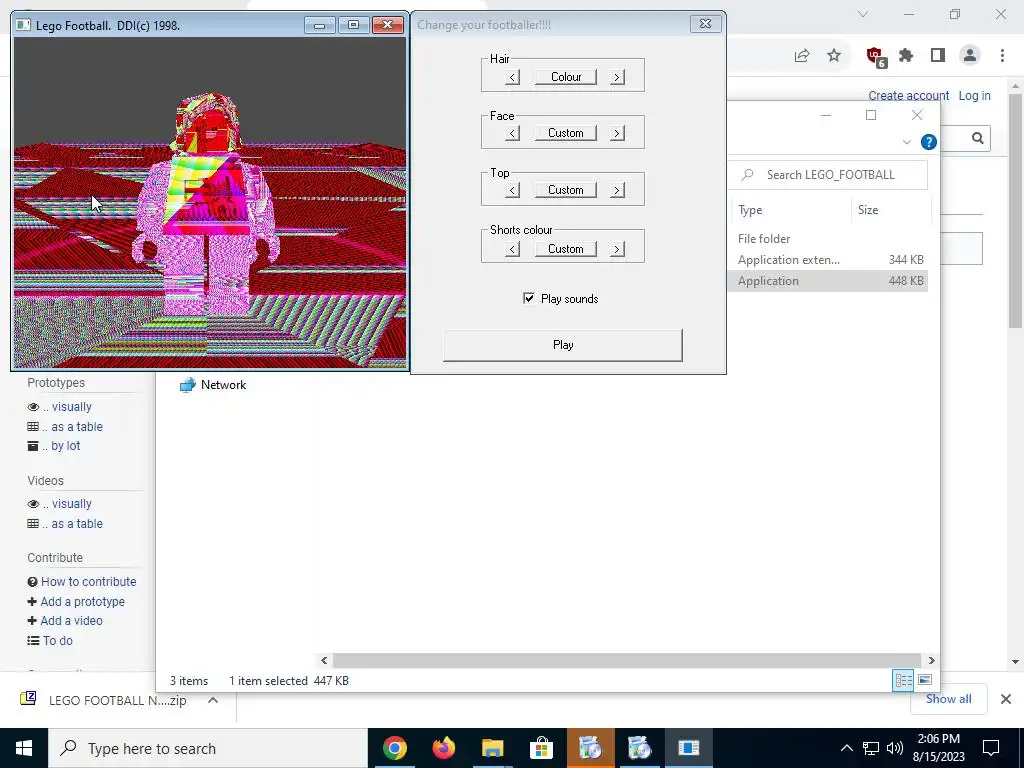Select previous Shorts colour arrow
The image size is (1024, 768).
(513, 249)
